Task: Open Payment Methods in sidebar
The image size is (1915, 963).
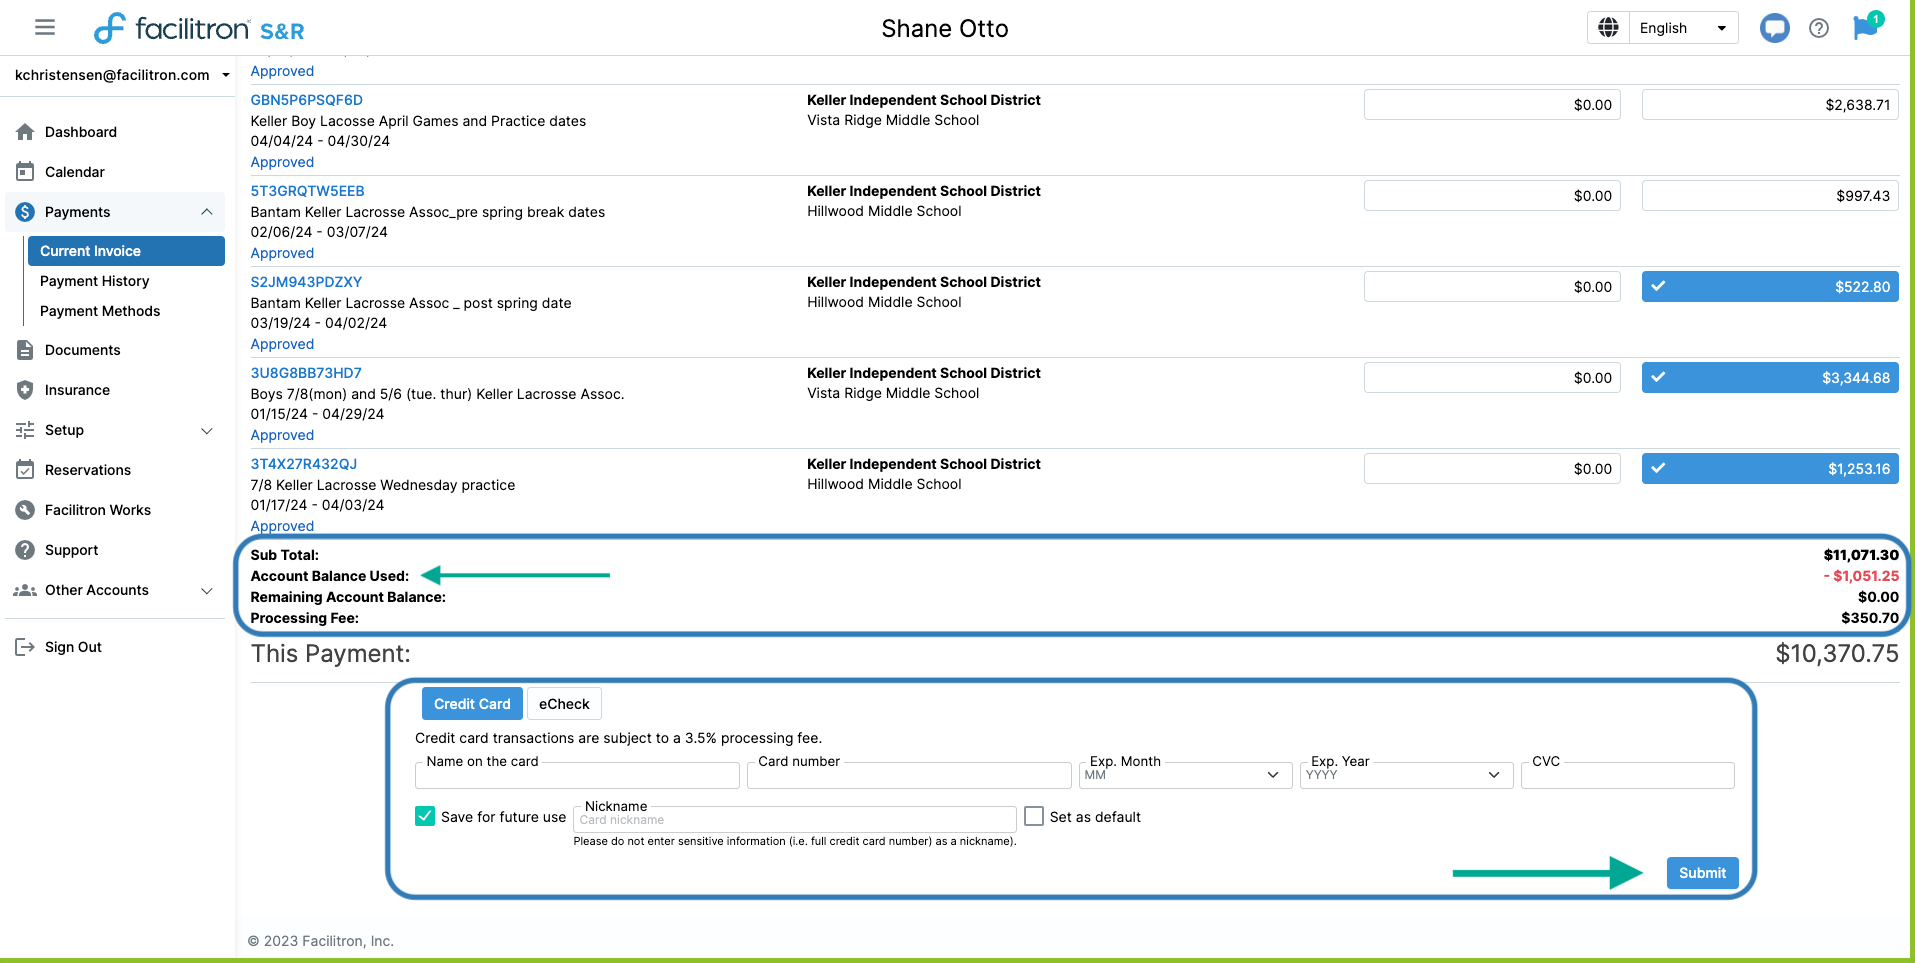Action: (x=100, y=311)
